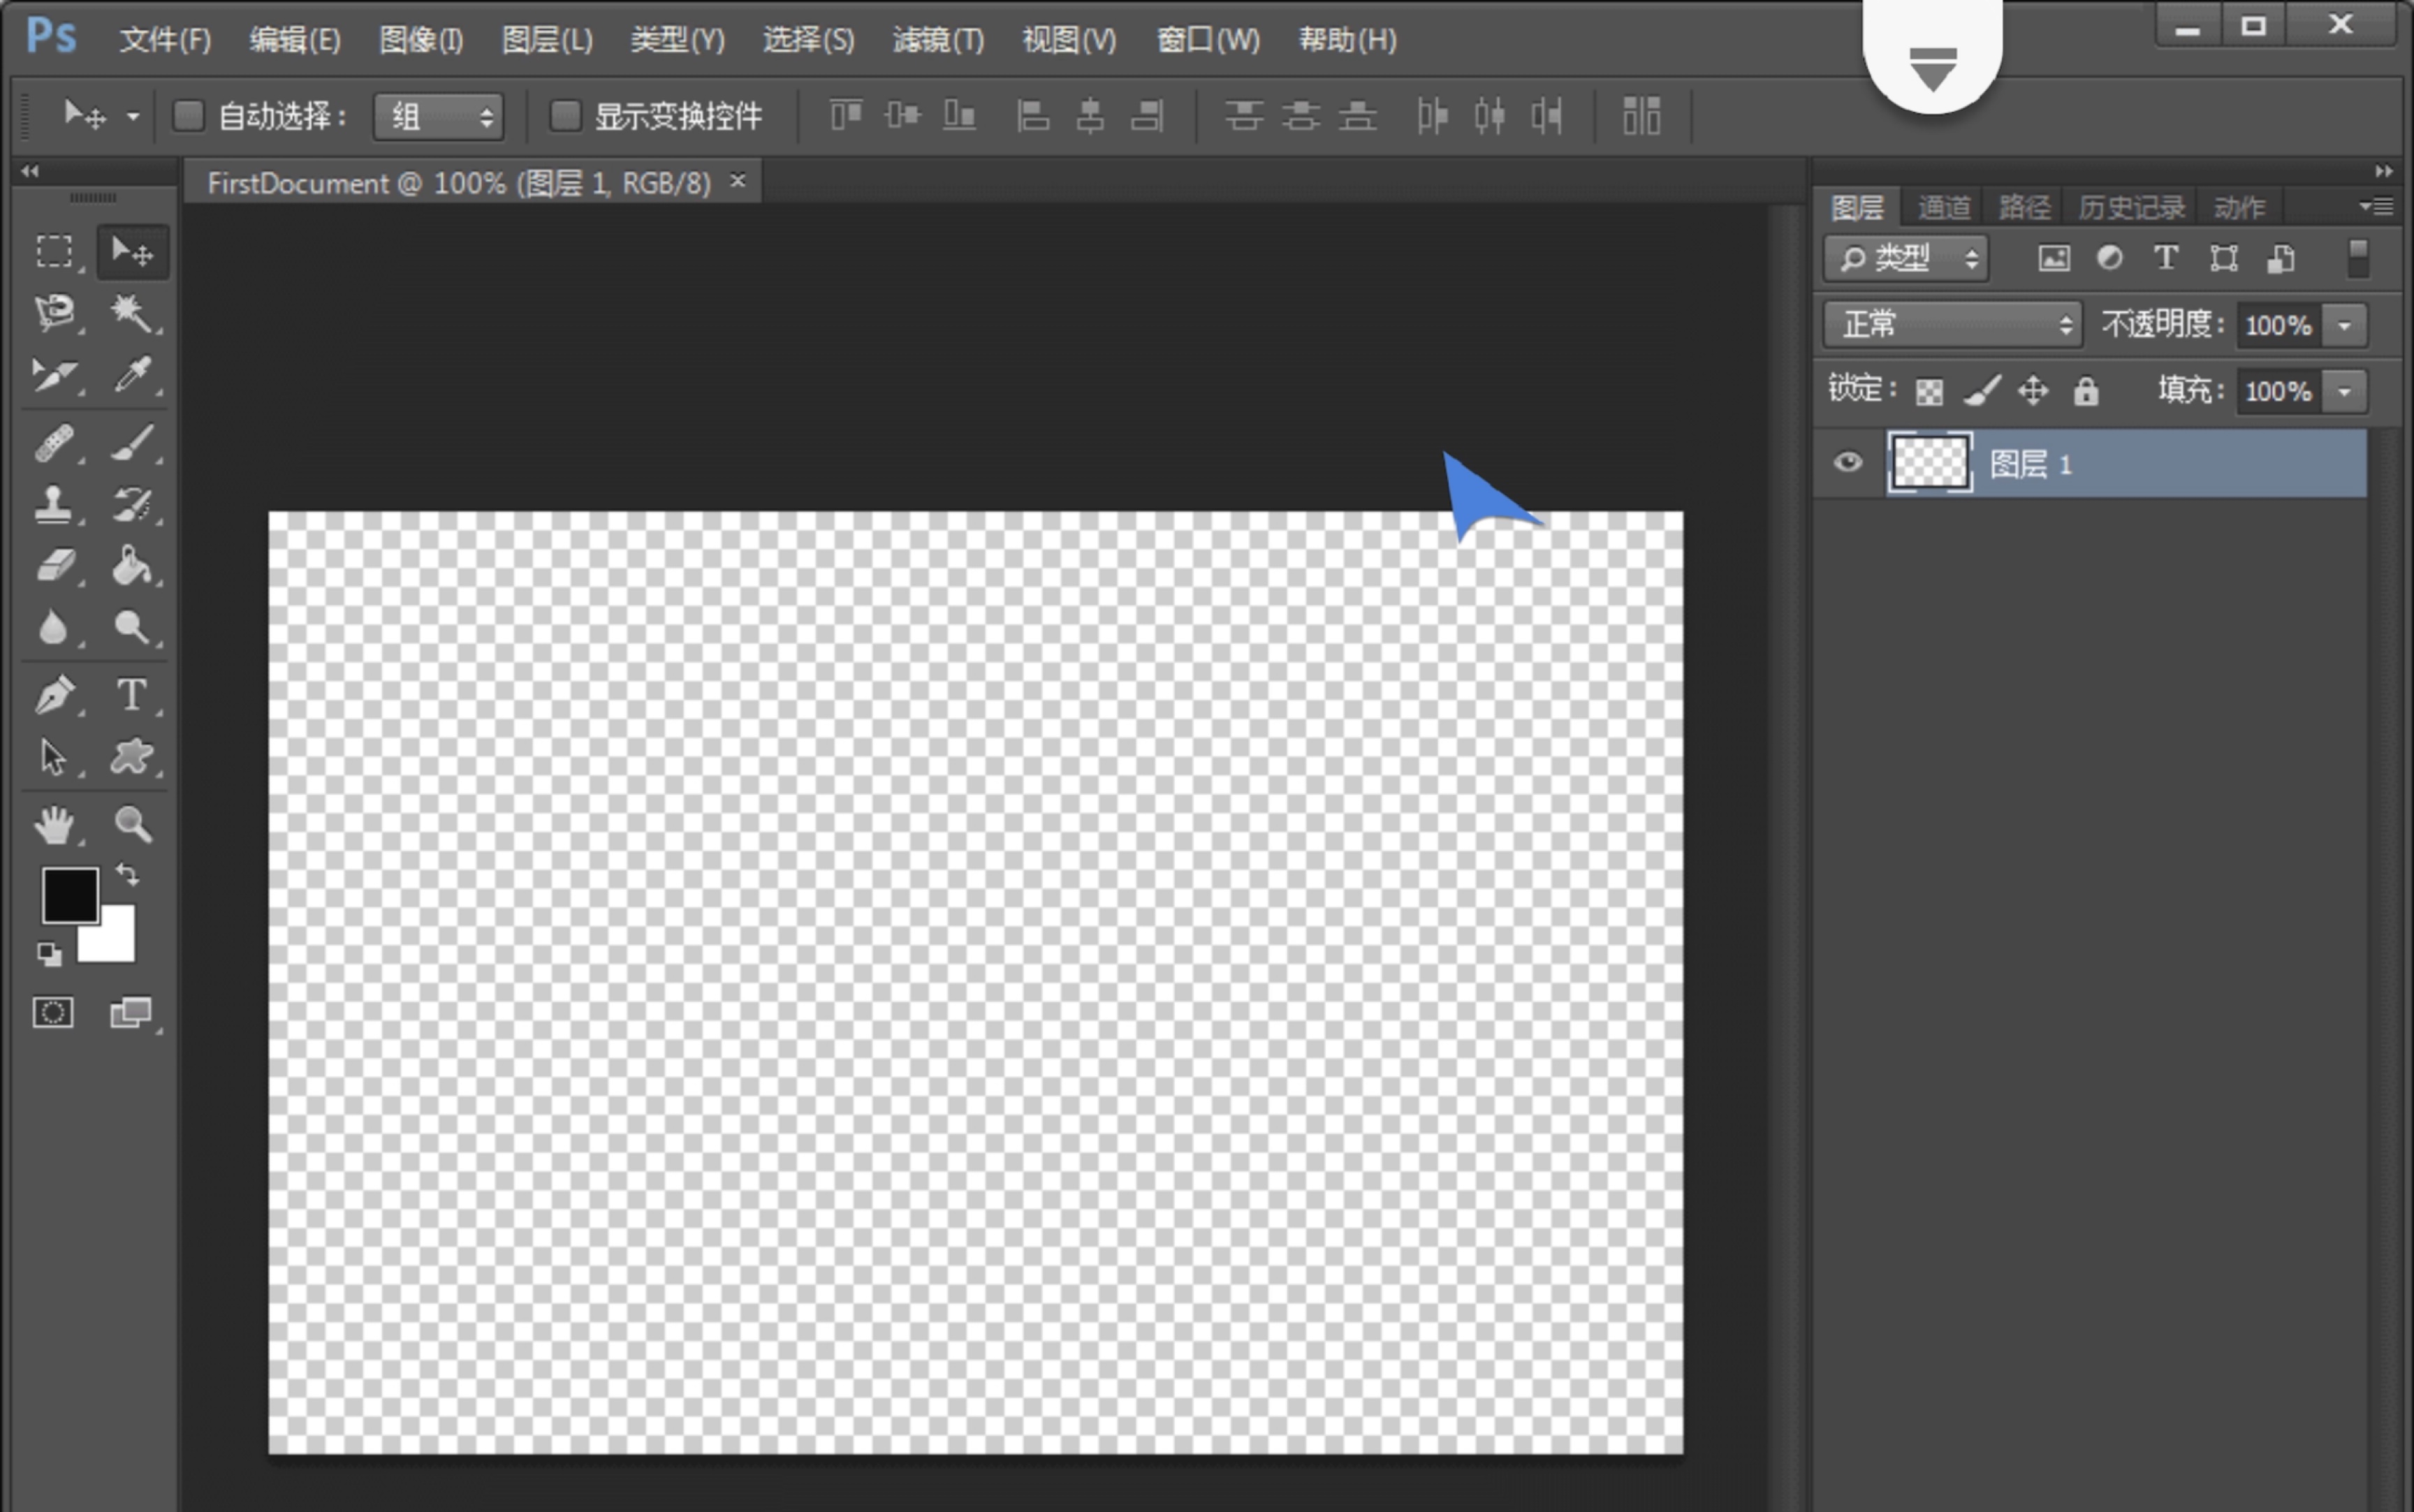Toggle Quick Mask mode

pyautogui.click(x=53, y=1013)
